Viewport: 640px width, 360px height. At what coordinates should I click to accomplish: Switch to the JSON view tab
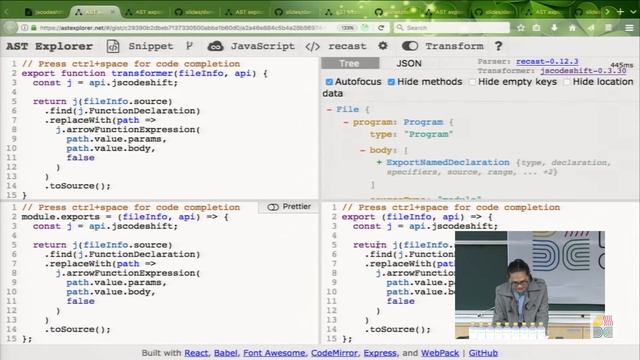tap(409, 63)
